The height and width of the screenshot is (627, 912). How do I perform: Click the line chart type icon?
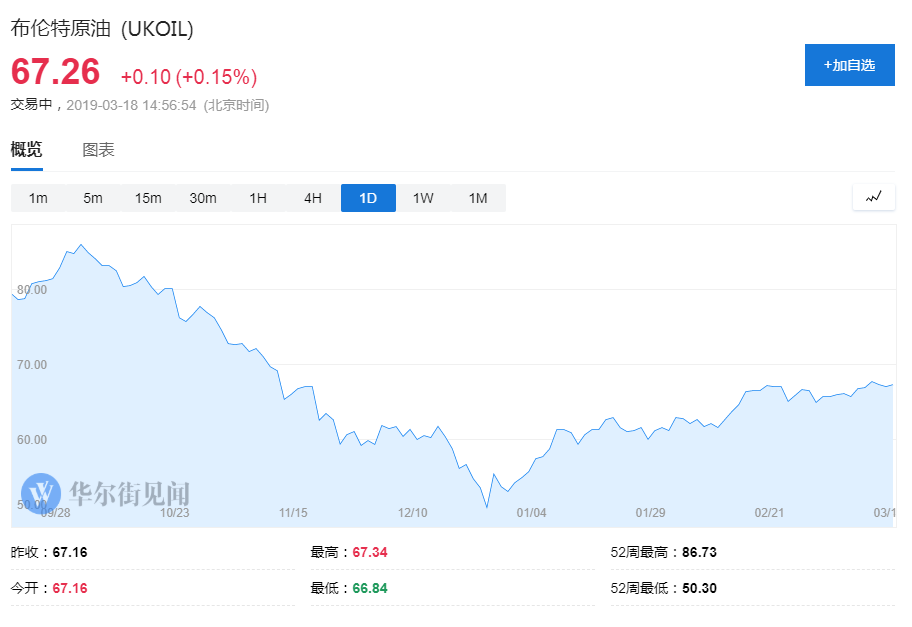(x=873, y=197)
